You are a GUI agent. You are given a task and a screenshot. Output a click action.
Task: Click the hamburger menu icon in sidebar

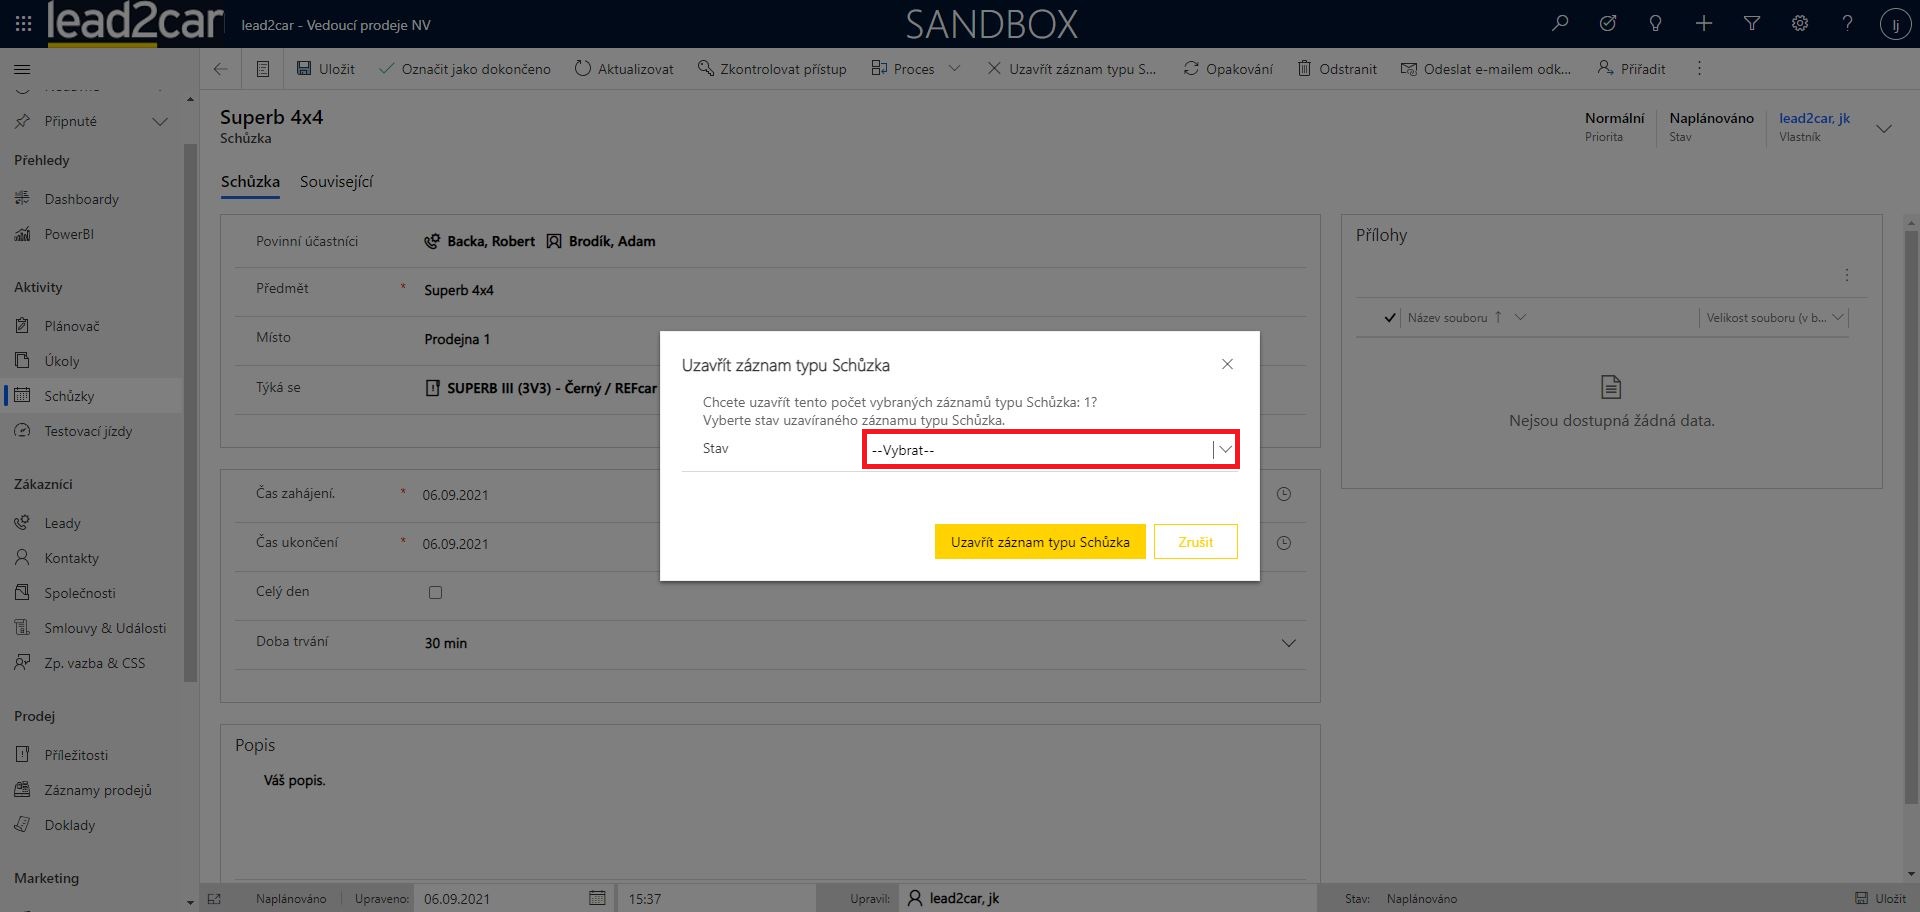pyautogui.click(x=22, y=69)
